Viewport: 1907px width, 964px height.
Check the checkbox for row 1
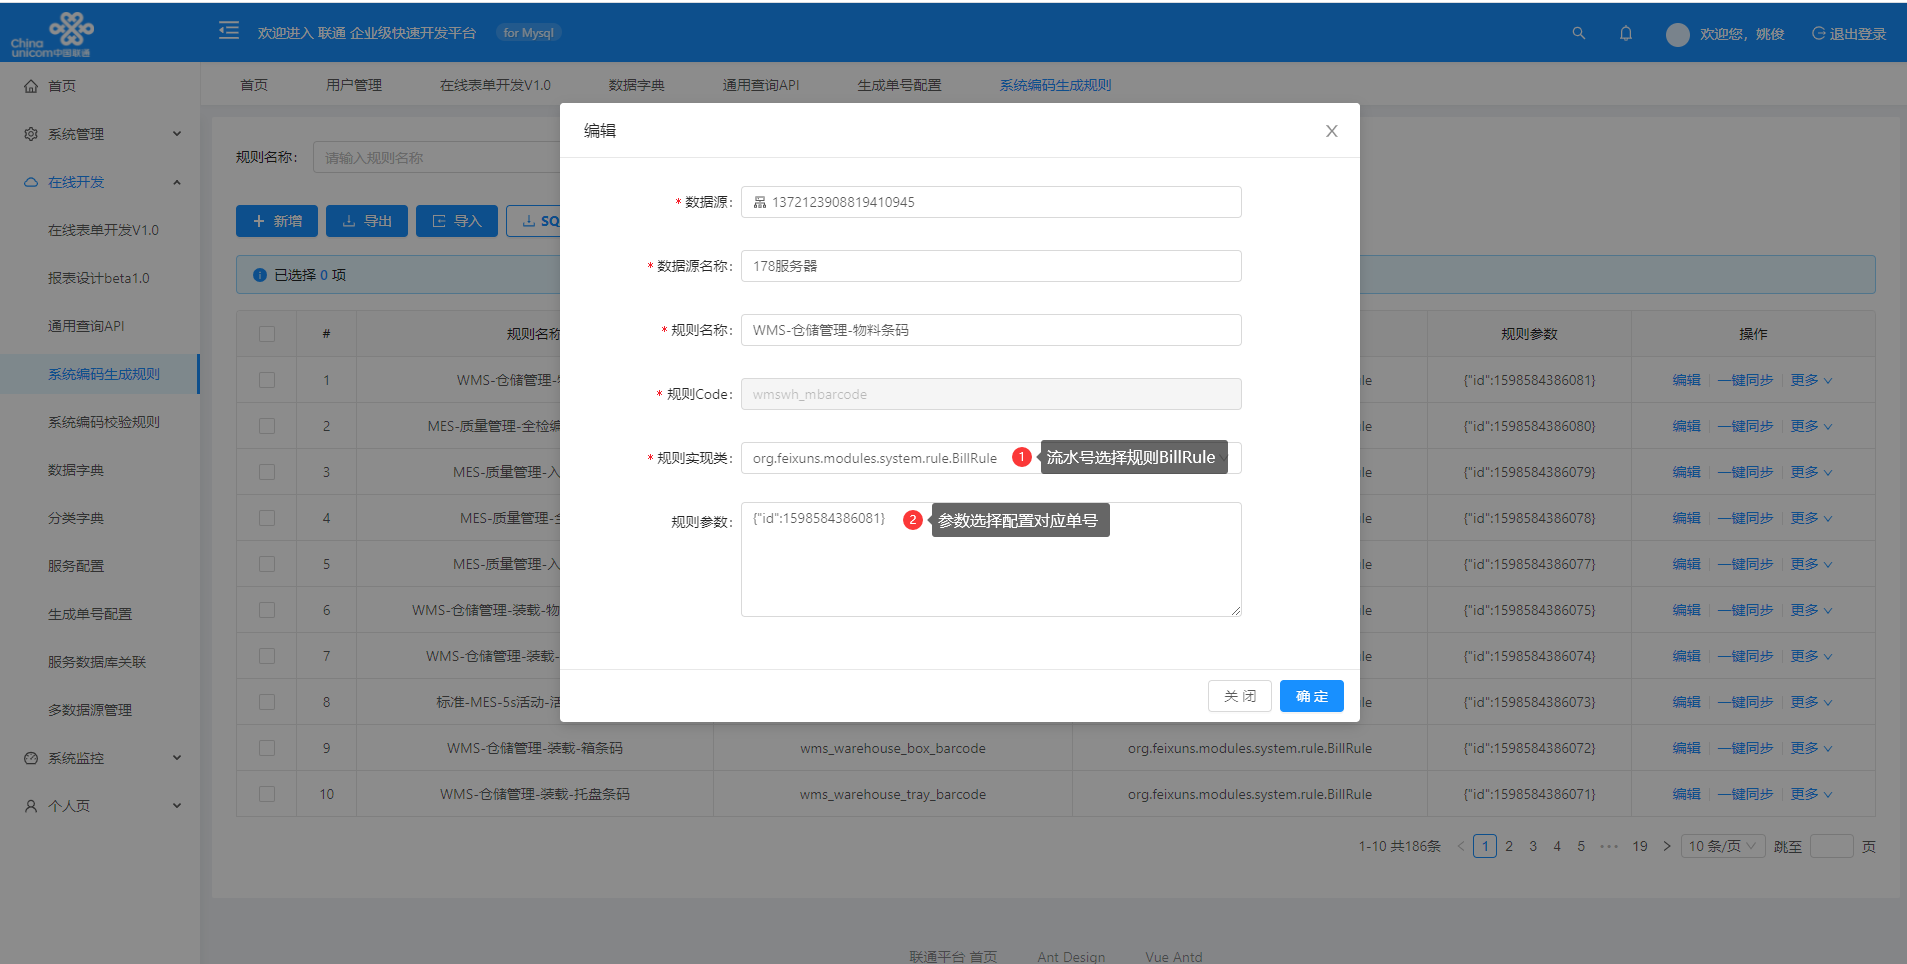267,380
